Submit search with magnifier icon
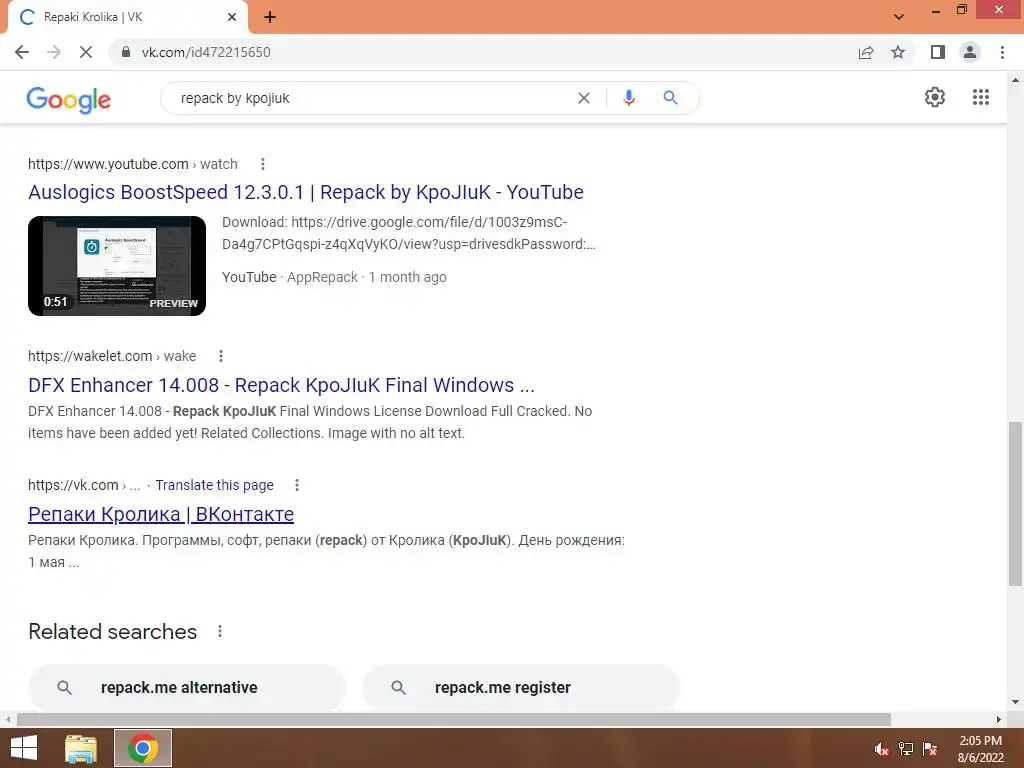This screenshot has height=768, width=1024. 671,98
